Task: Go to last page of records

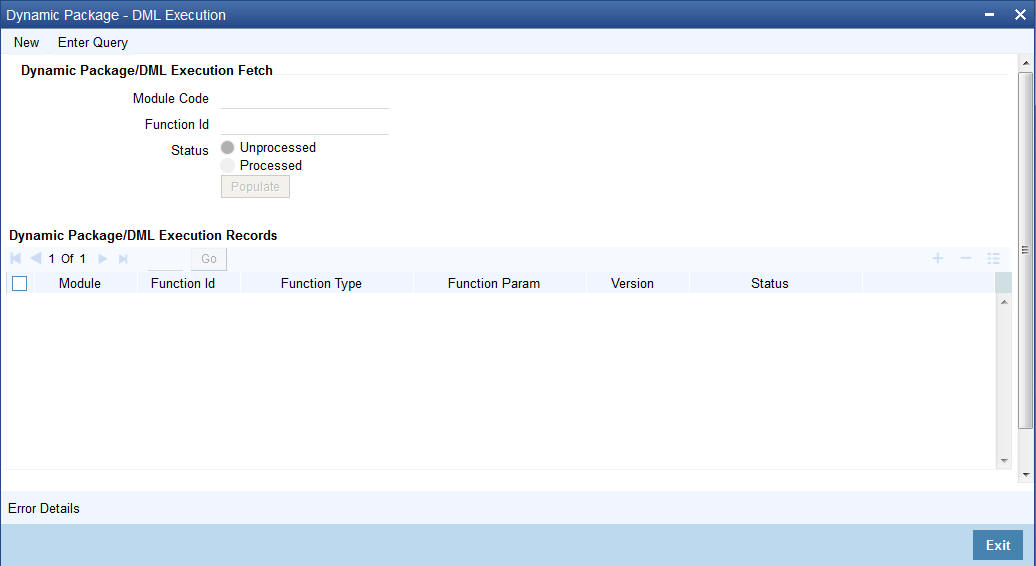Action: pos(123,259)
